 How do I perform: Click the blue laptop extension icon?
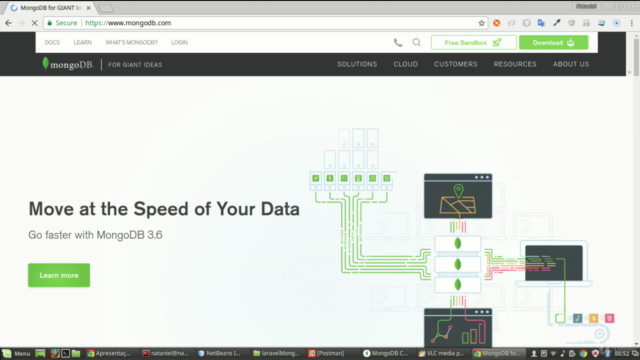click(x=602, y=23)
